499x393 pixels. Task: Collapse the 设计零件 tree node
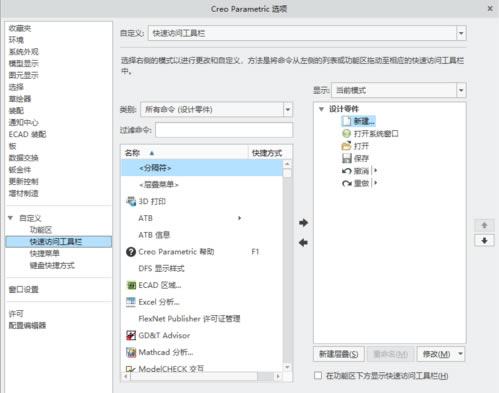click(321, 109)
